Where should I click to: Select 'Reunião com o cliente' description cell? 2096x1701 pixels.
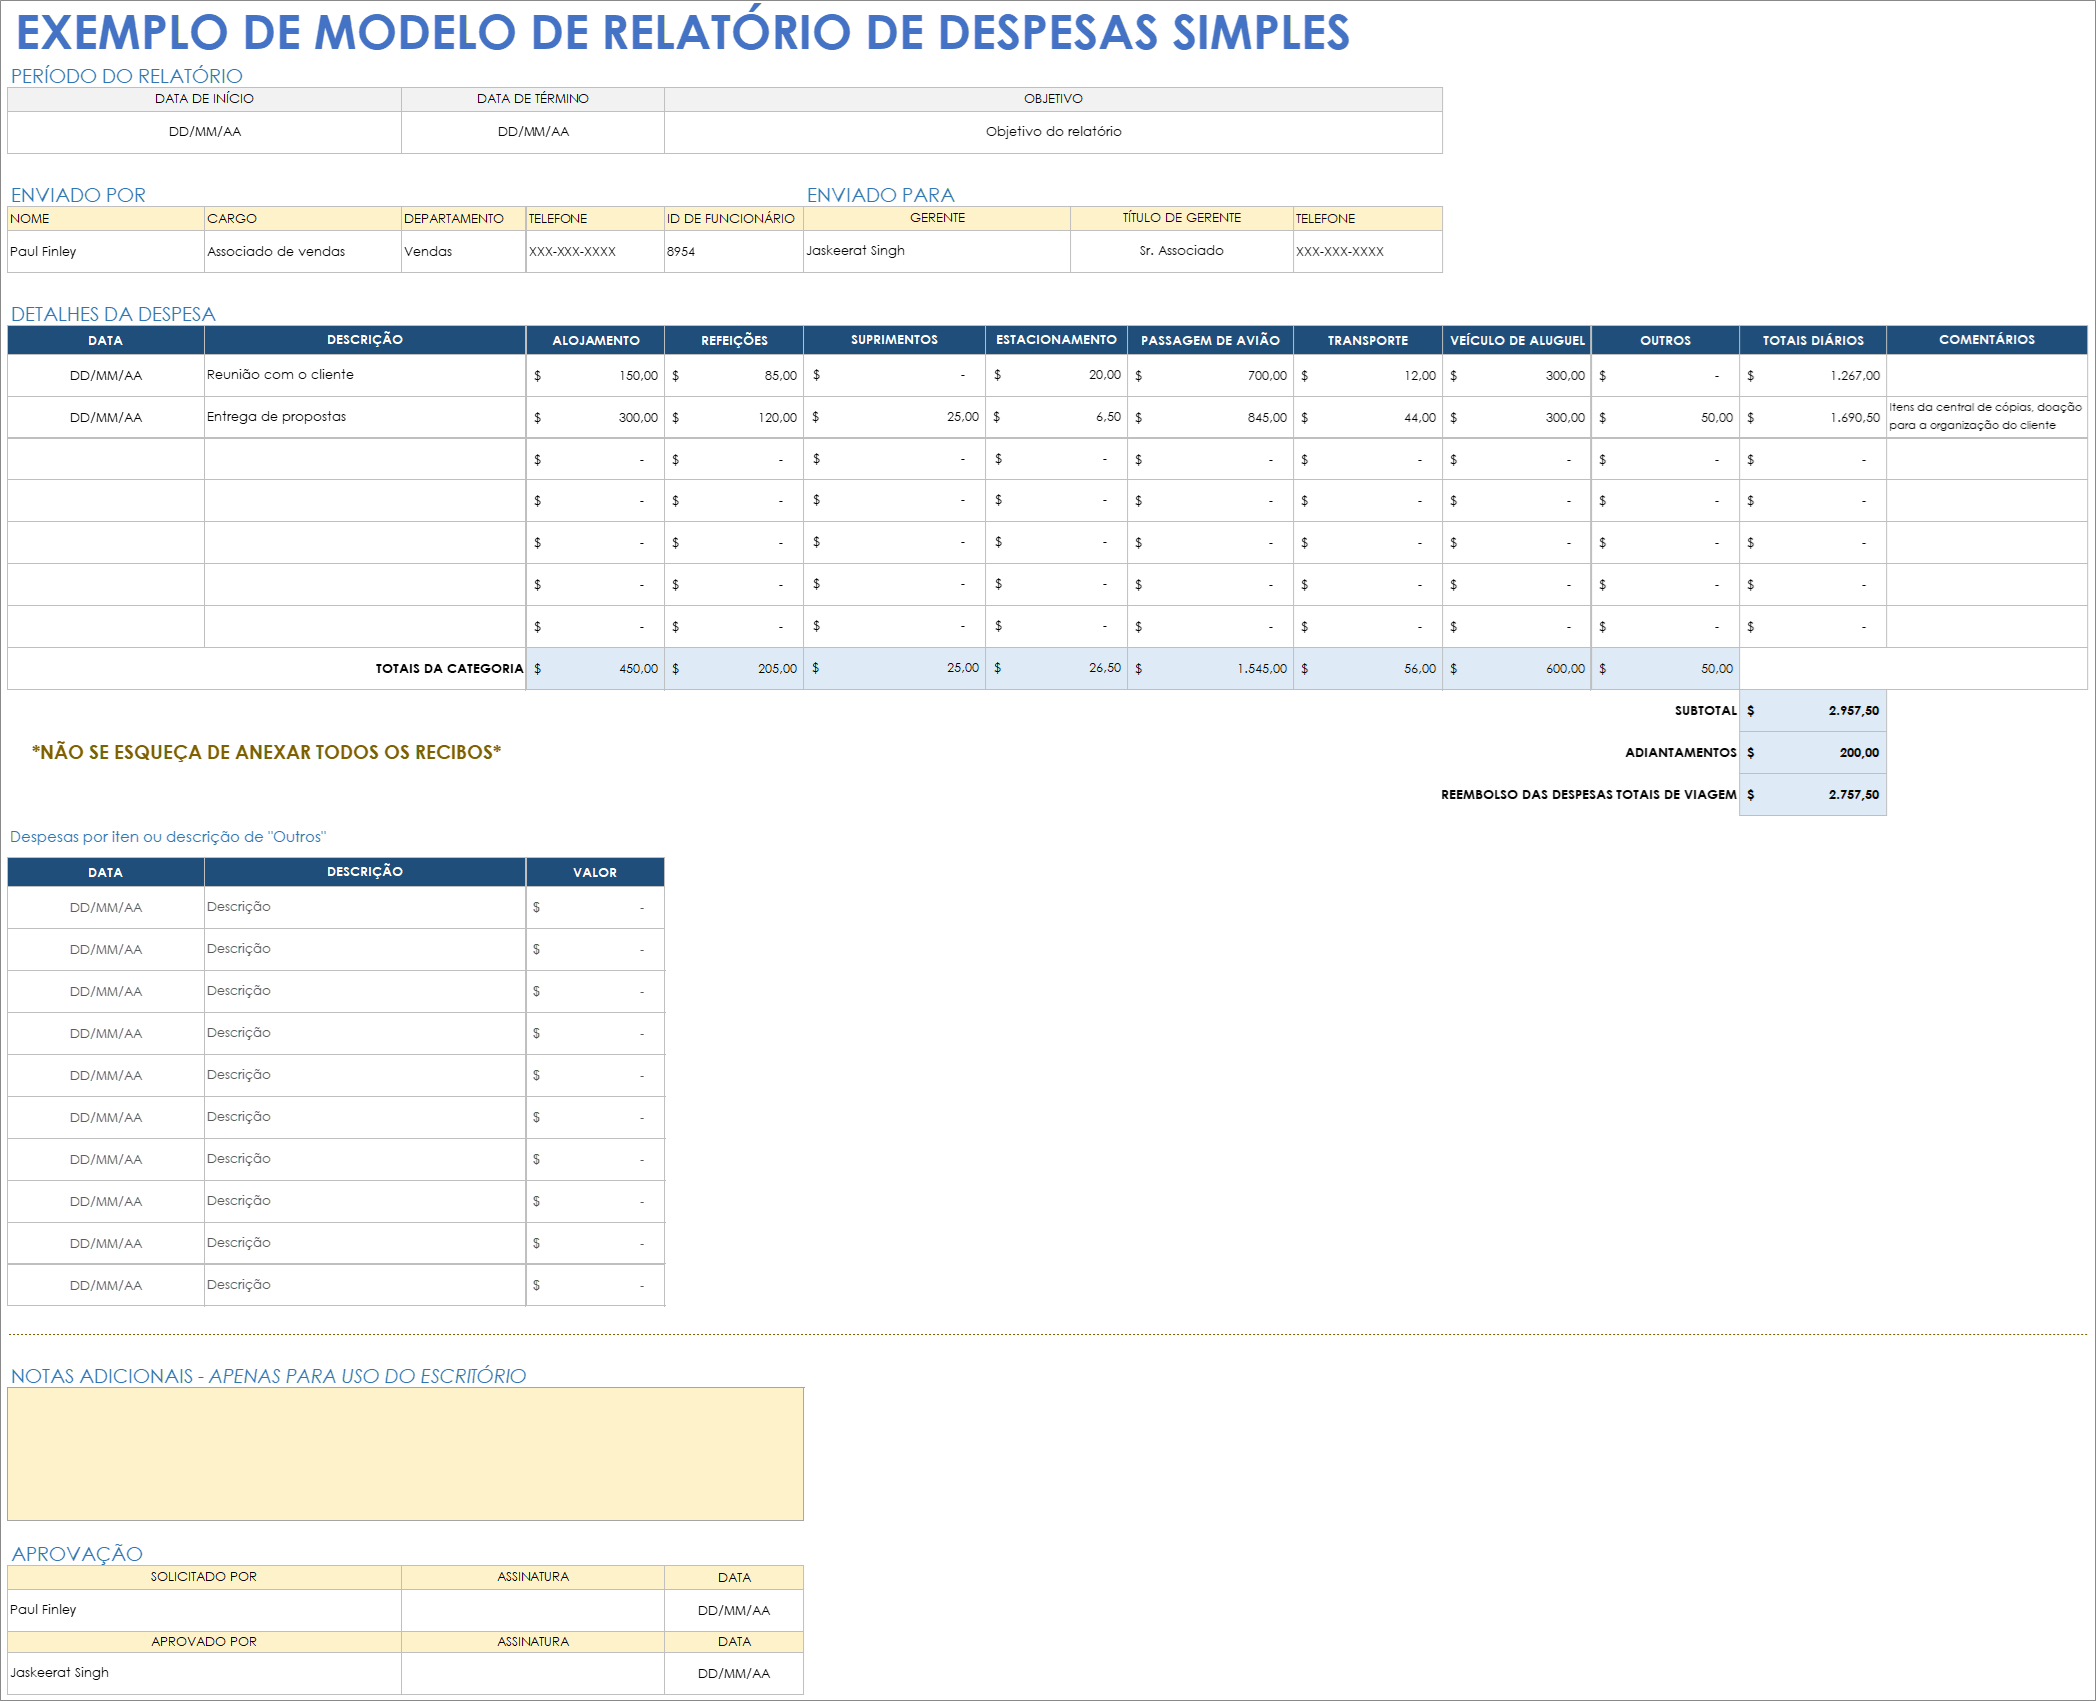pos(365,375)
